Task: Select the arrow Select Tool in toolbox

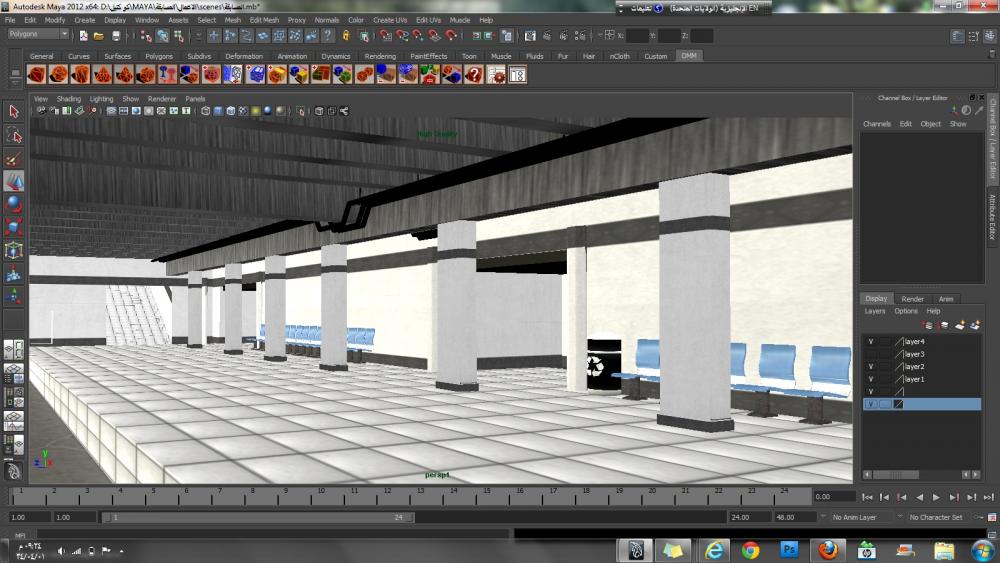Action: point(13,112)
